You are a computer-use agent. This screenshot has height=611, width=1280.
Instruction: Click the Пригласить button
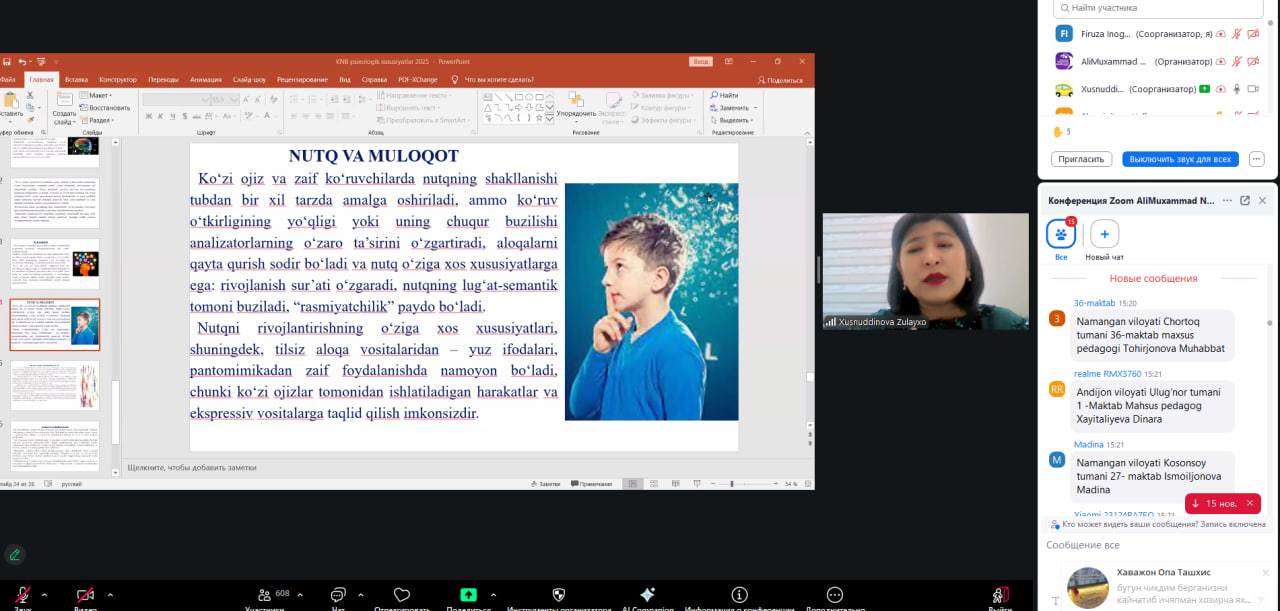(1081, 159)
